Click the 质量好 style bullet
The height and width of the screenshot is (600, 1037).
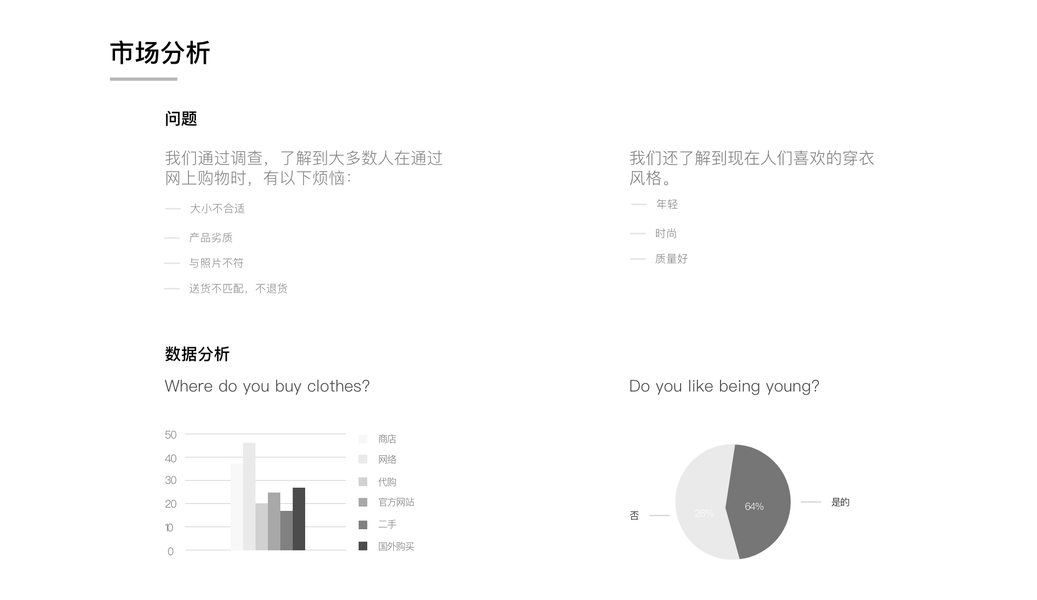[671, 259]
